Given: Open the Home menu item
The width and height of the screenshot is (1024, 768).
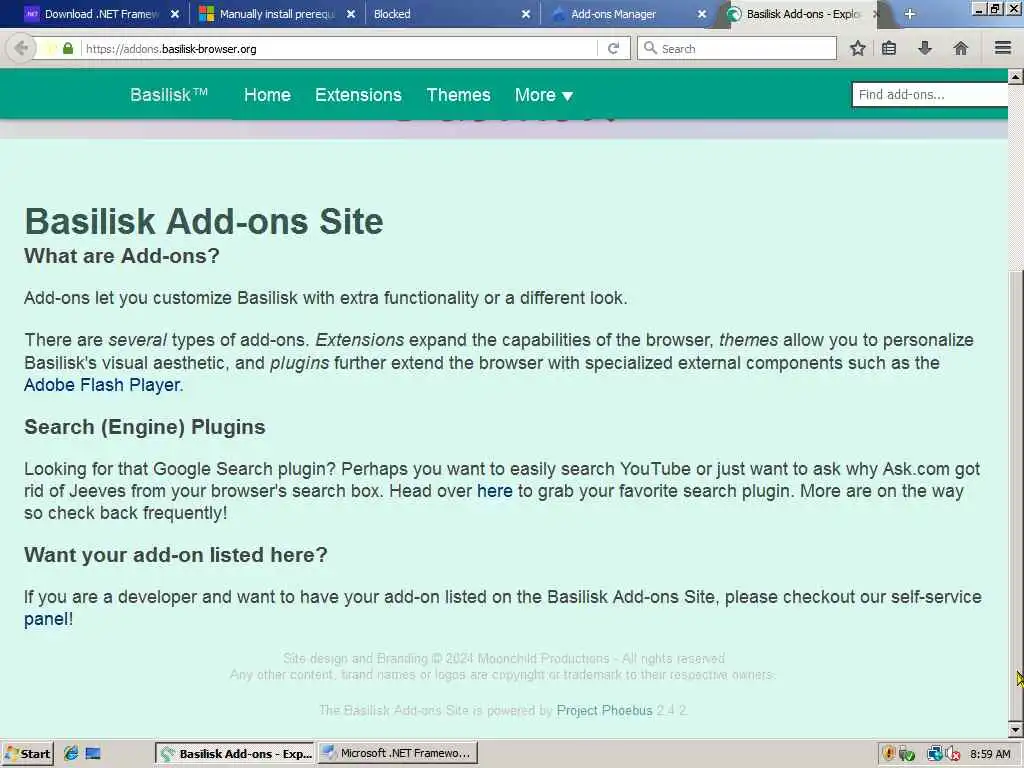Looking at the screenshot, I should click(267, 95).
